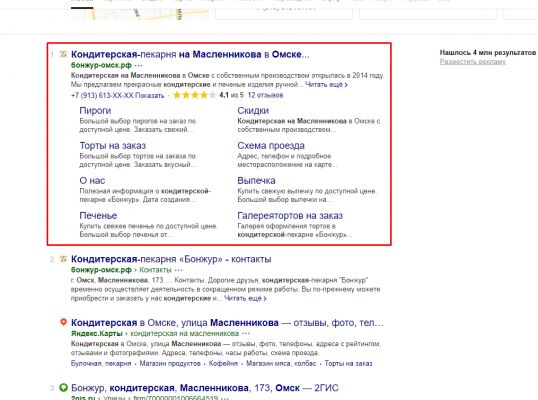The width and height of the screenshot is (538, 400).
Task: Open the 'Кофейня' category link
Action: pos(223,363)
